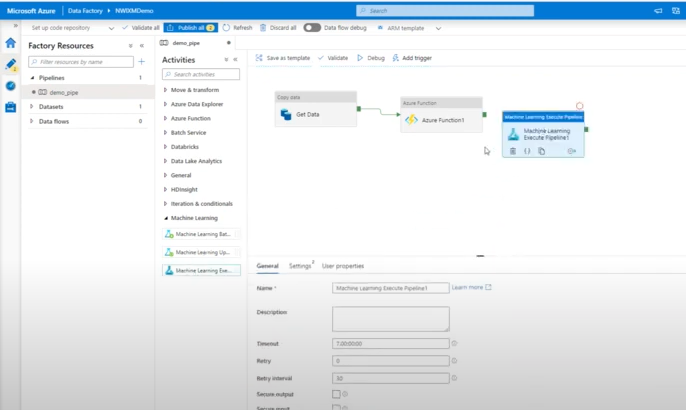The image size is (686, 410).
Task: Collapse the Factory Resources panel with double arrow
Action: click(142, 46)
